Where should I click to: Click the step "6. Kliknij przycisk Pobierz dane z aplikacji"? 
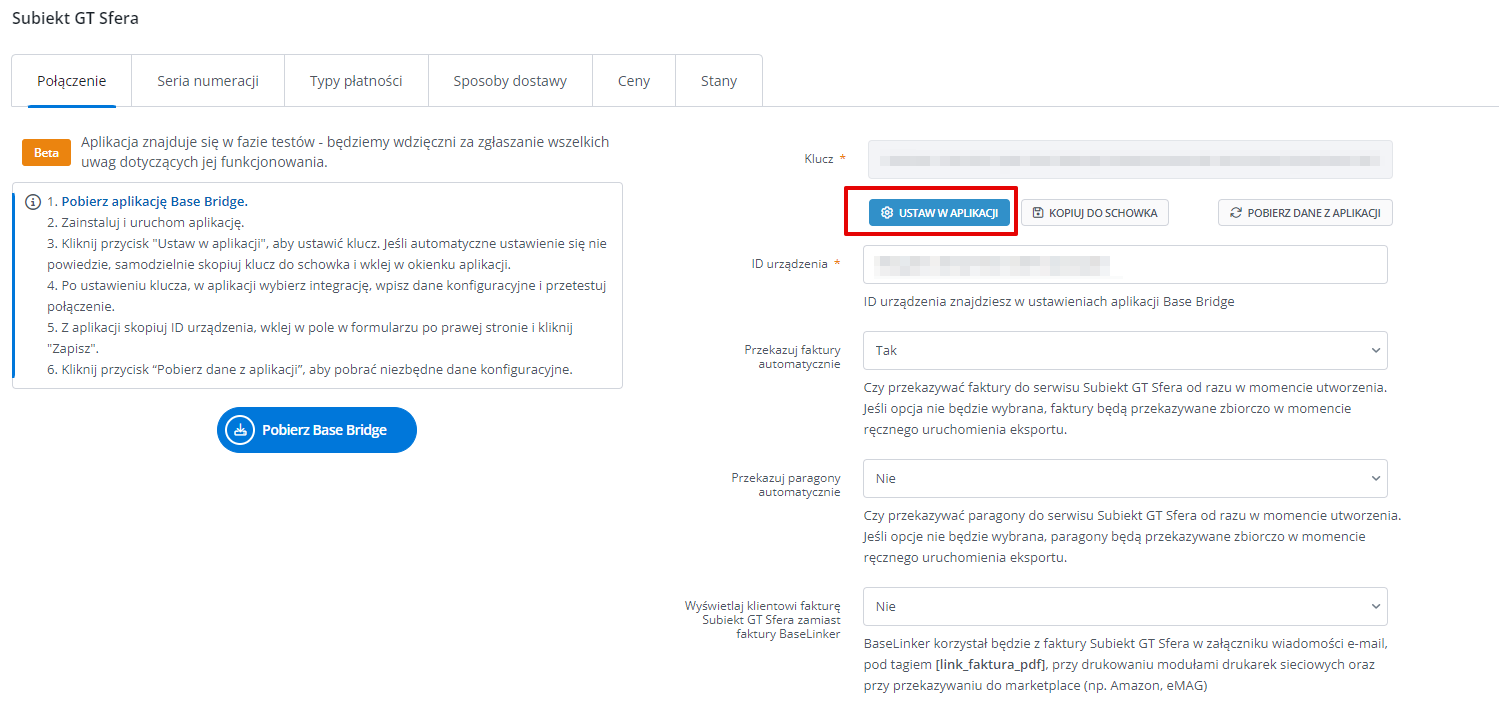click(x=310, y=369)
